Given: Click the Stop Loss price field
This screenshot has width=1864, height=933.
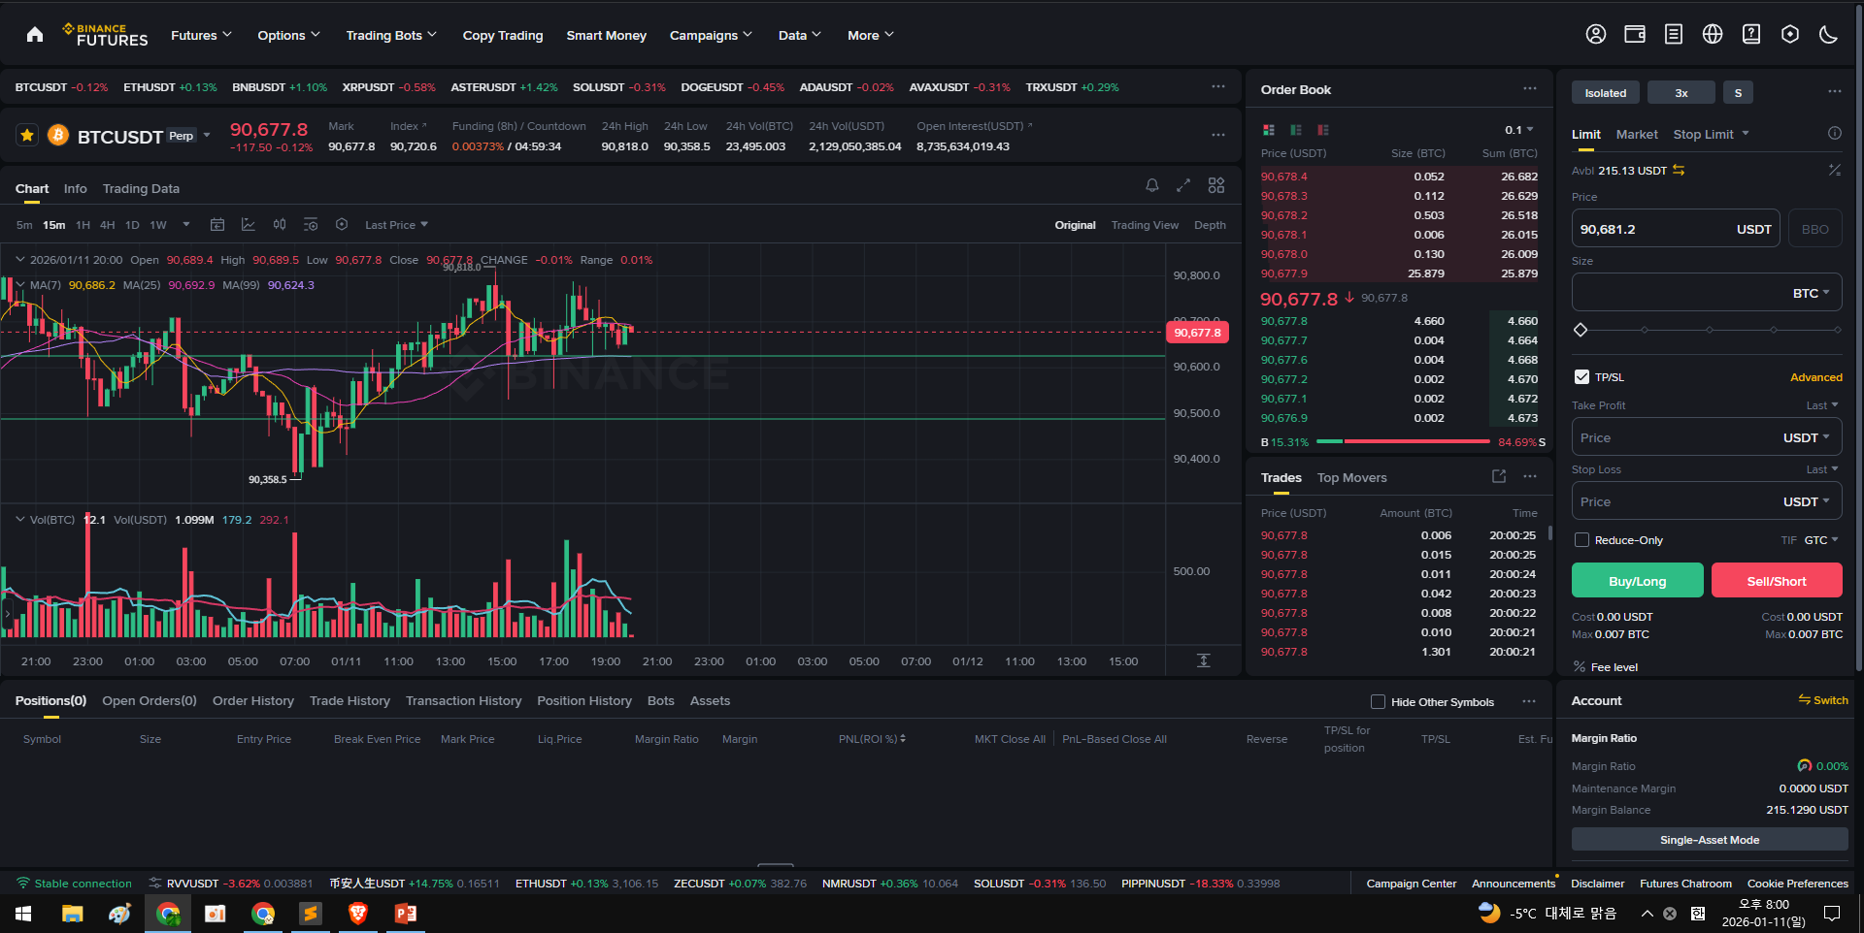Looking at the screenshot, I should click(1706, 502).
